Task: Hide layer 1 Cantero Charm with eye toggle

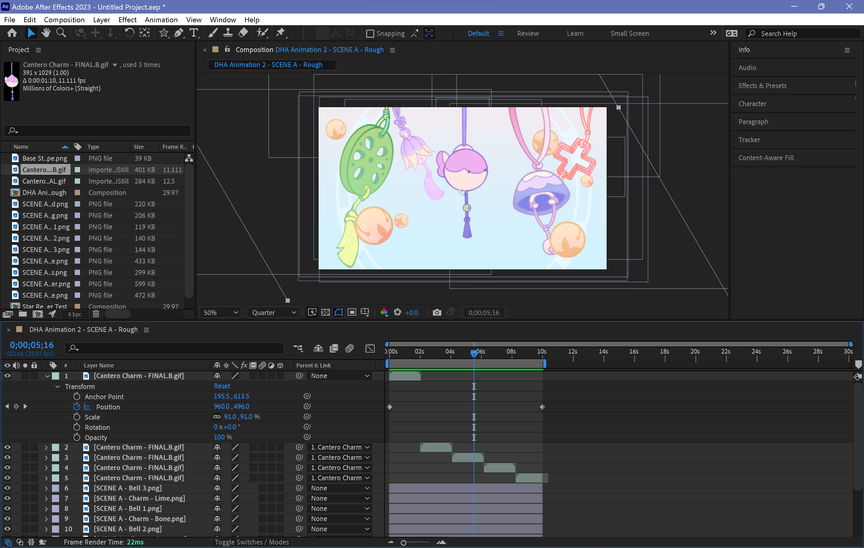Action: 7,376
